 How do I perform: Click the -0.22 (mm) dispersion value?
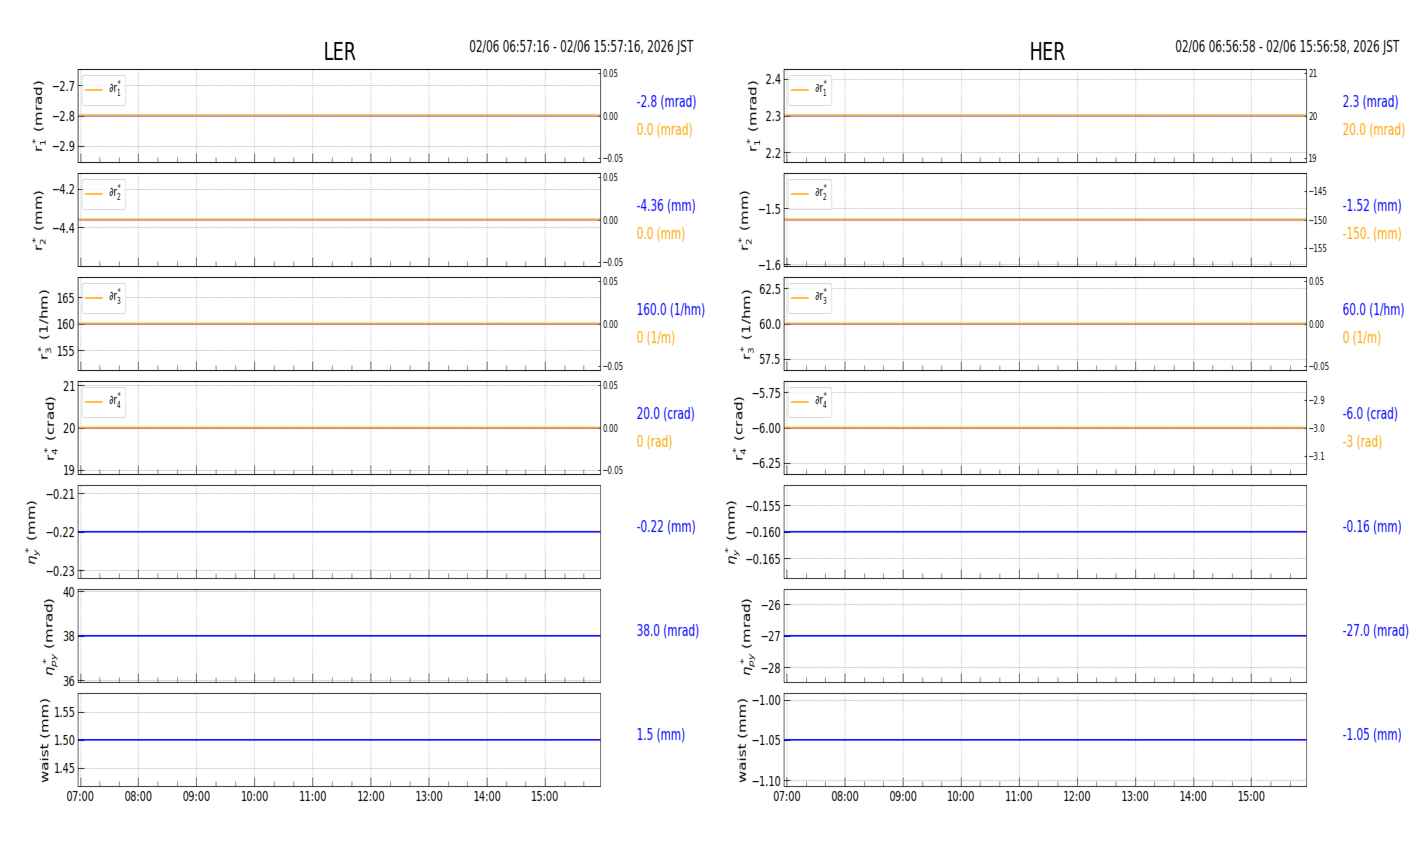[666, 527]
